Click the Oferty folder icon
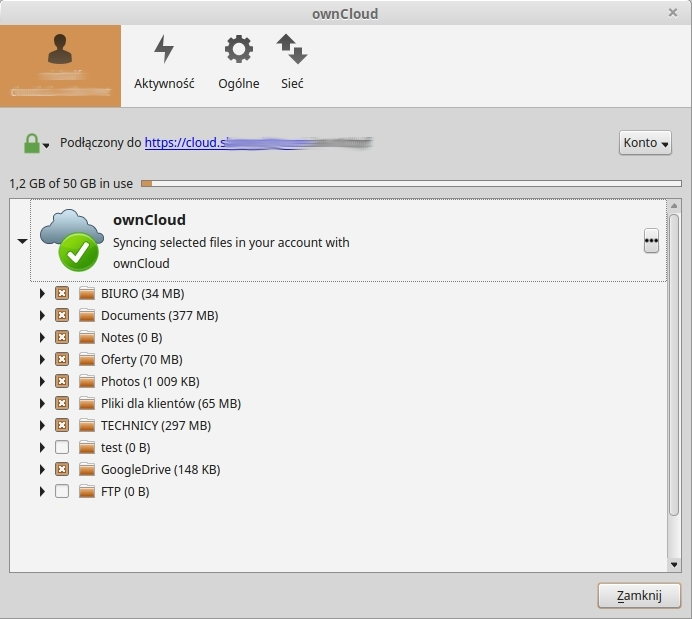This screenshot has width=692, height=619. tap(87, 359)
